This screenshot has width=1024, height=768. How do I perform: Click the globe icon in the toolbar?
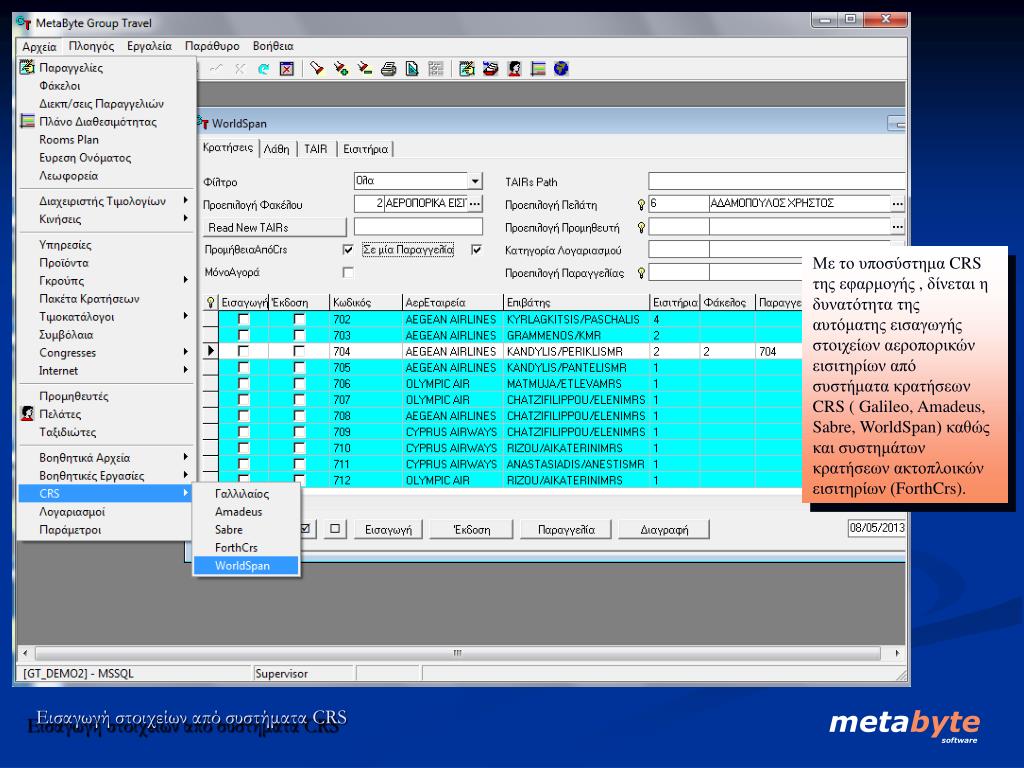click(561, 69)
